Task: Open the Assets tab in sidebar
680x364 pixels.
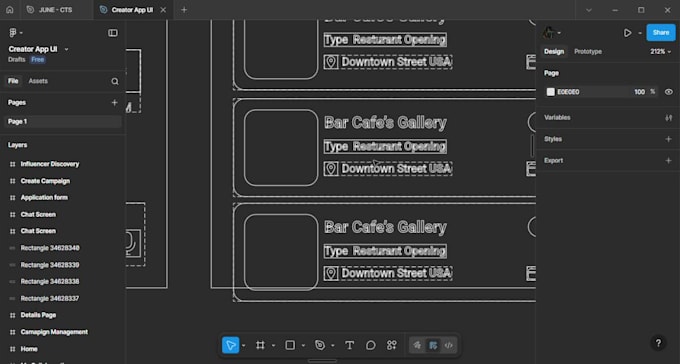Action: (38, 81)
